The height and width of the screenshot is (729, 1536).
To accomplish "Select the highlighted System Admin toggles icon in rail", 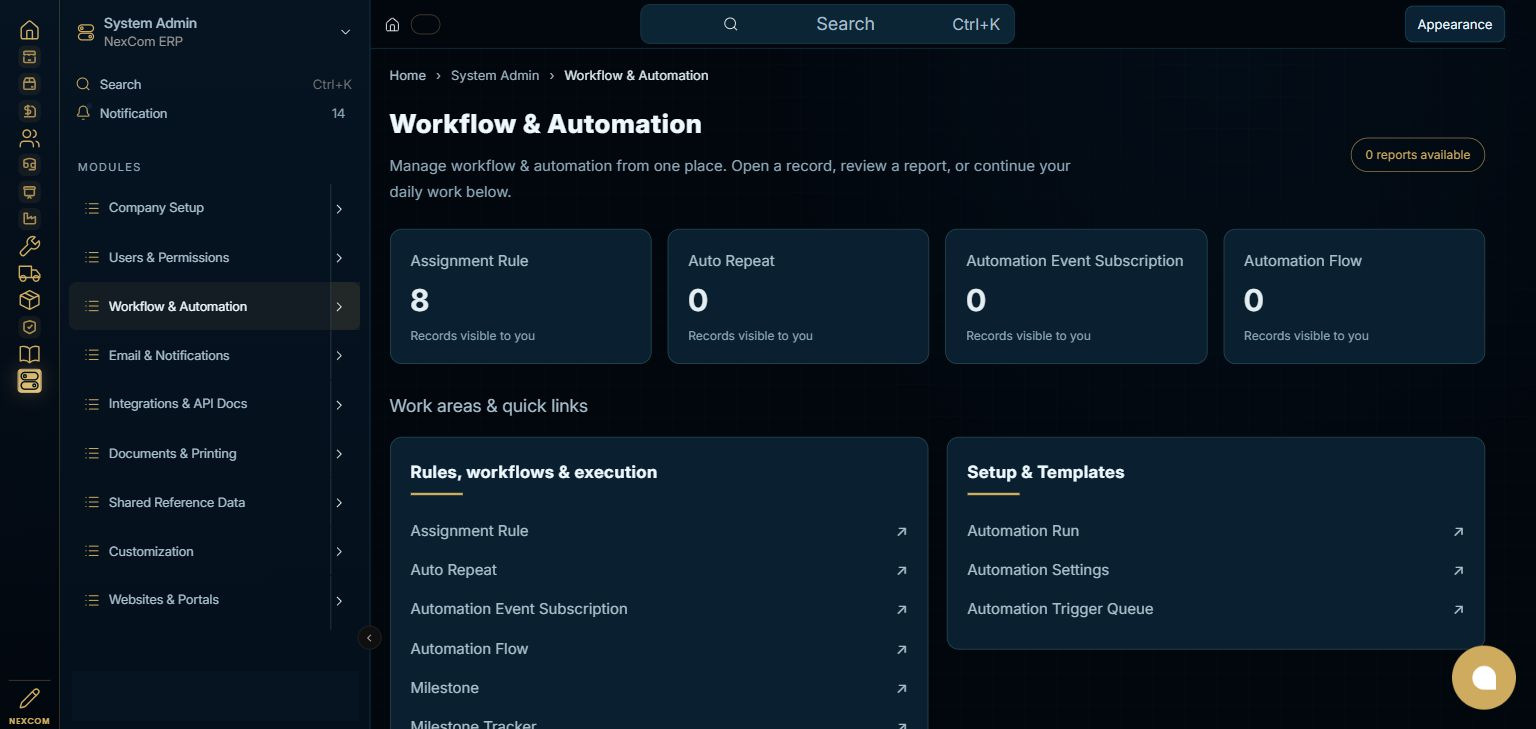I will [x=29, y=381].
